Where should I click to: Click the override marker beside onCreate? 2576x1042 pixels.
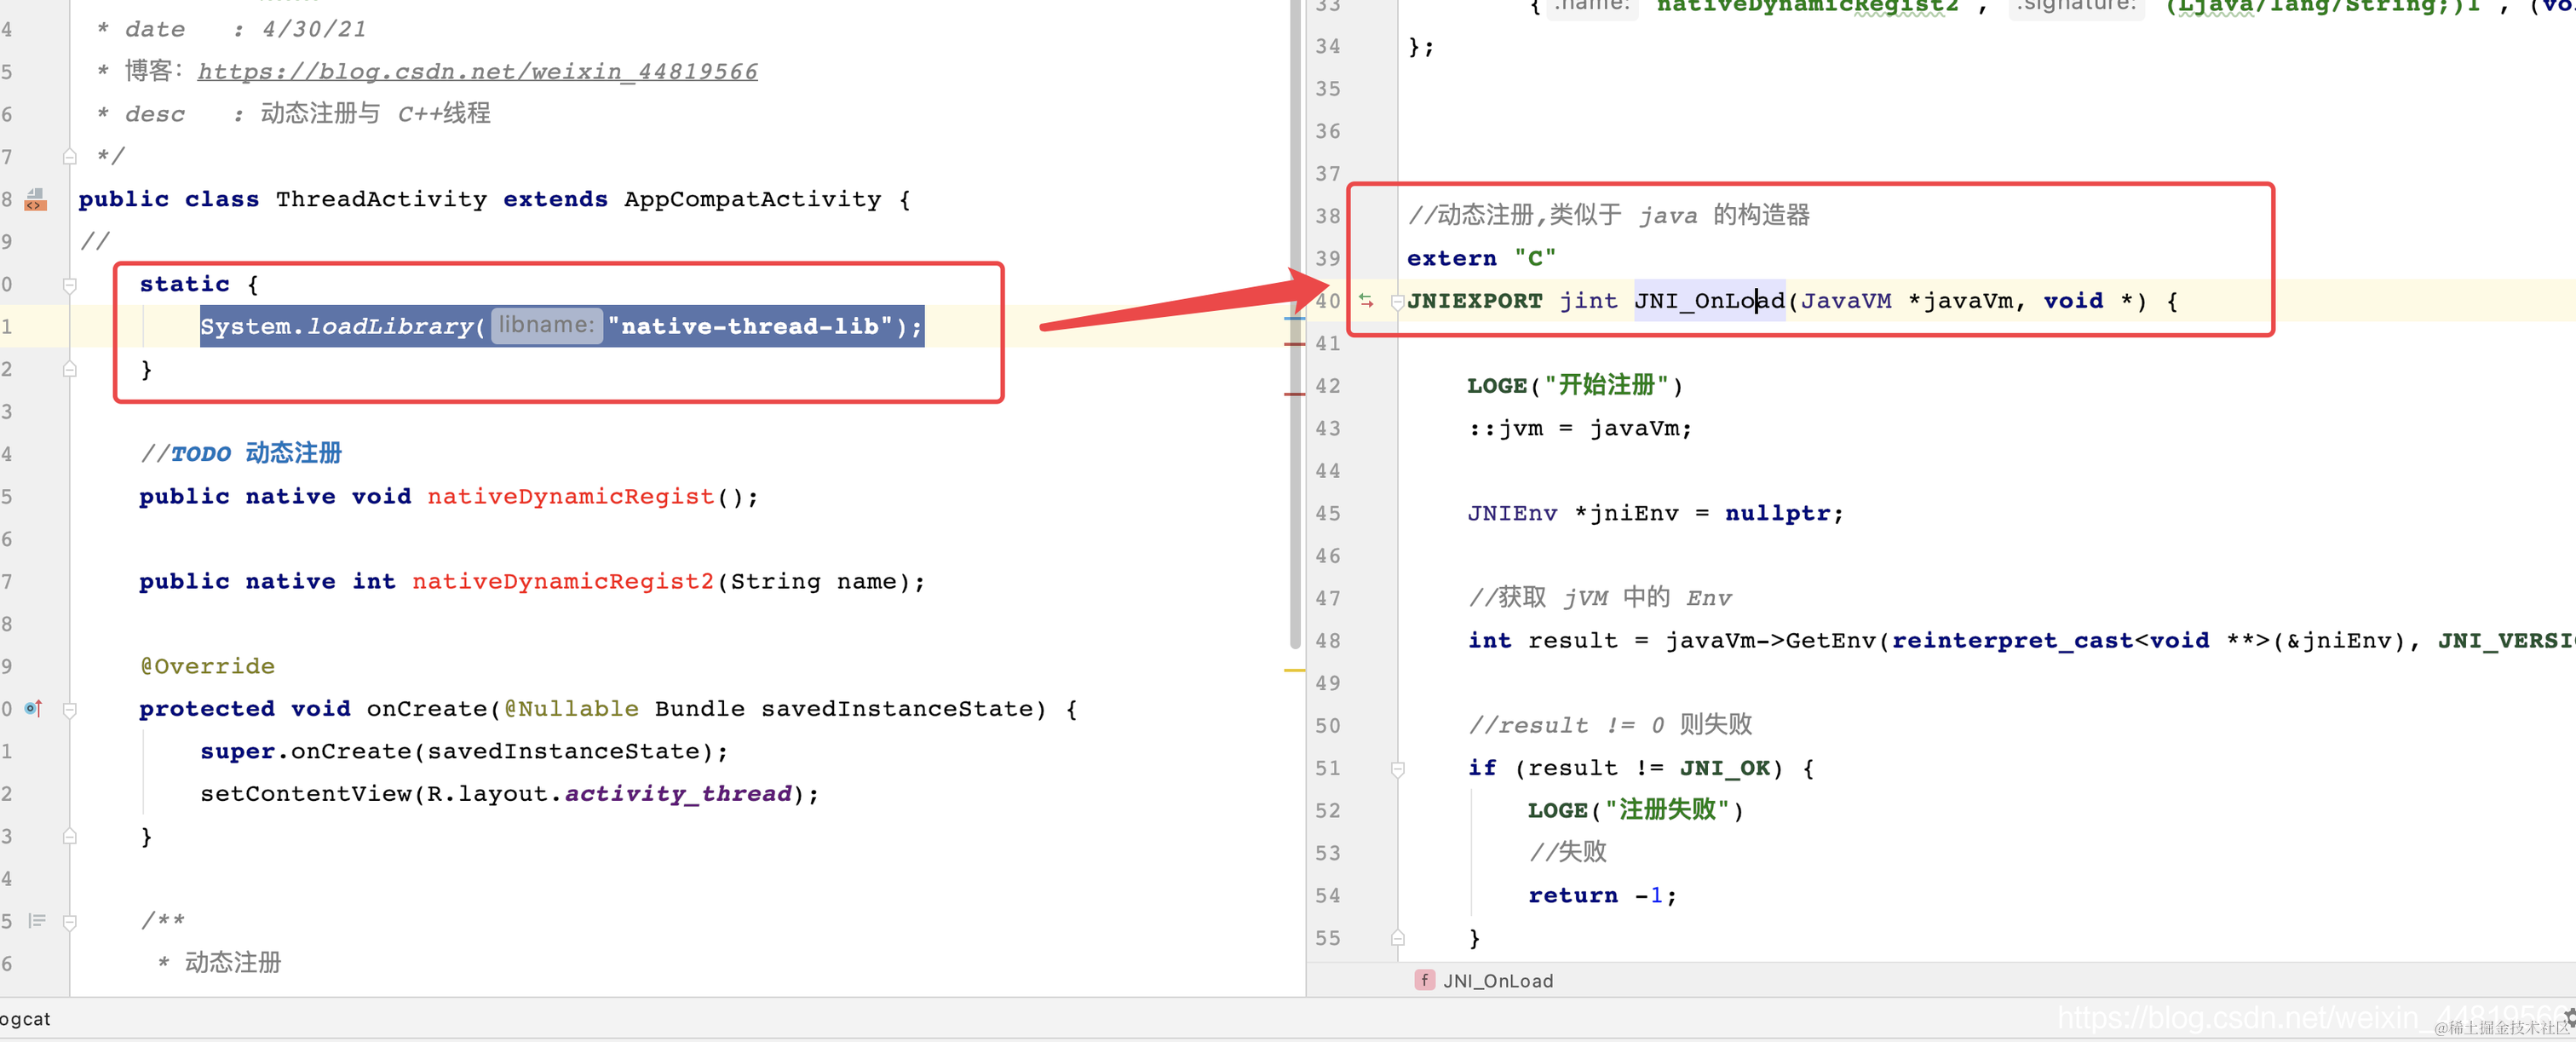[34, 708]
